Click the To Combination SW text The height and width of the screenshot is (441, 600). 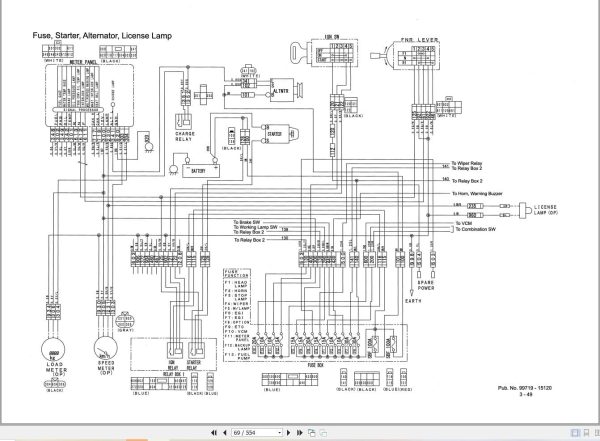tap(475, 229)
